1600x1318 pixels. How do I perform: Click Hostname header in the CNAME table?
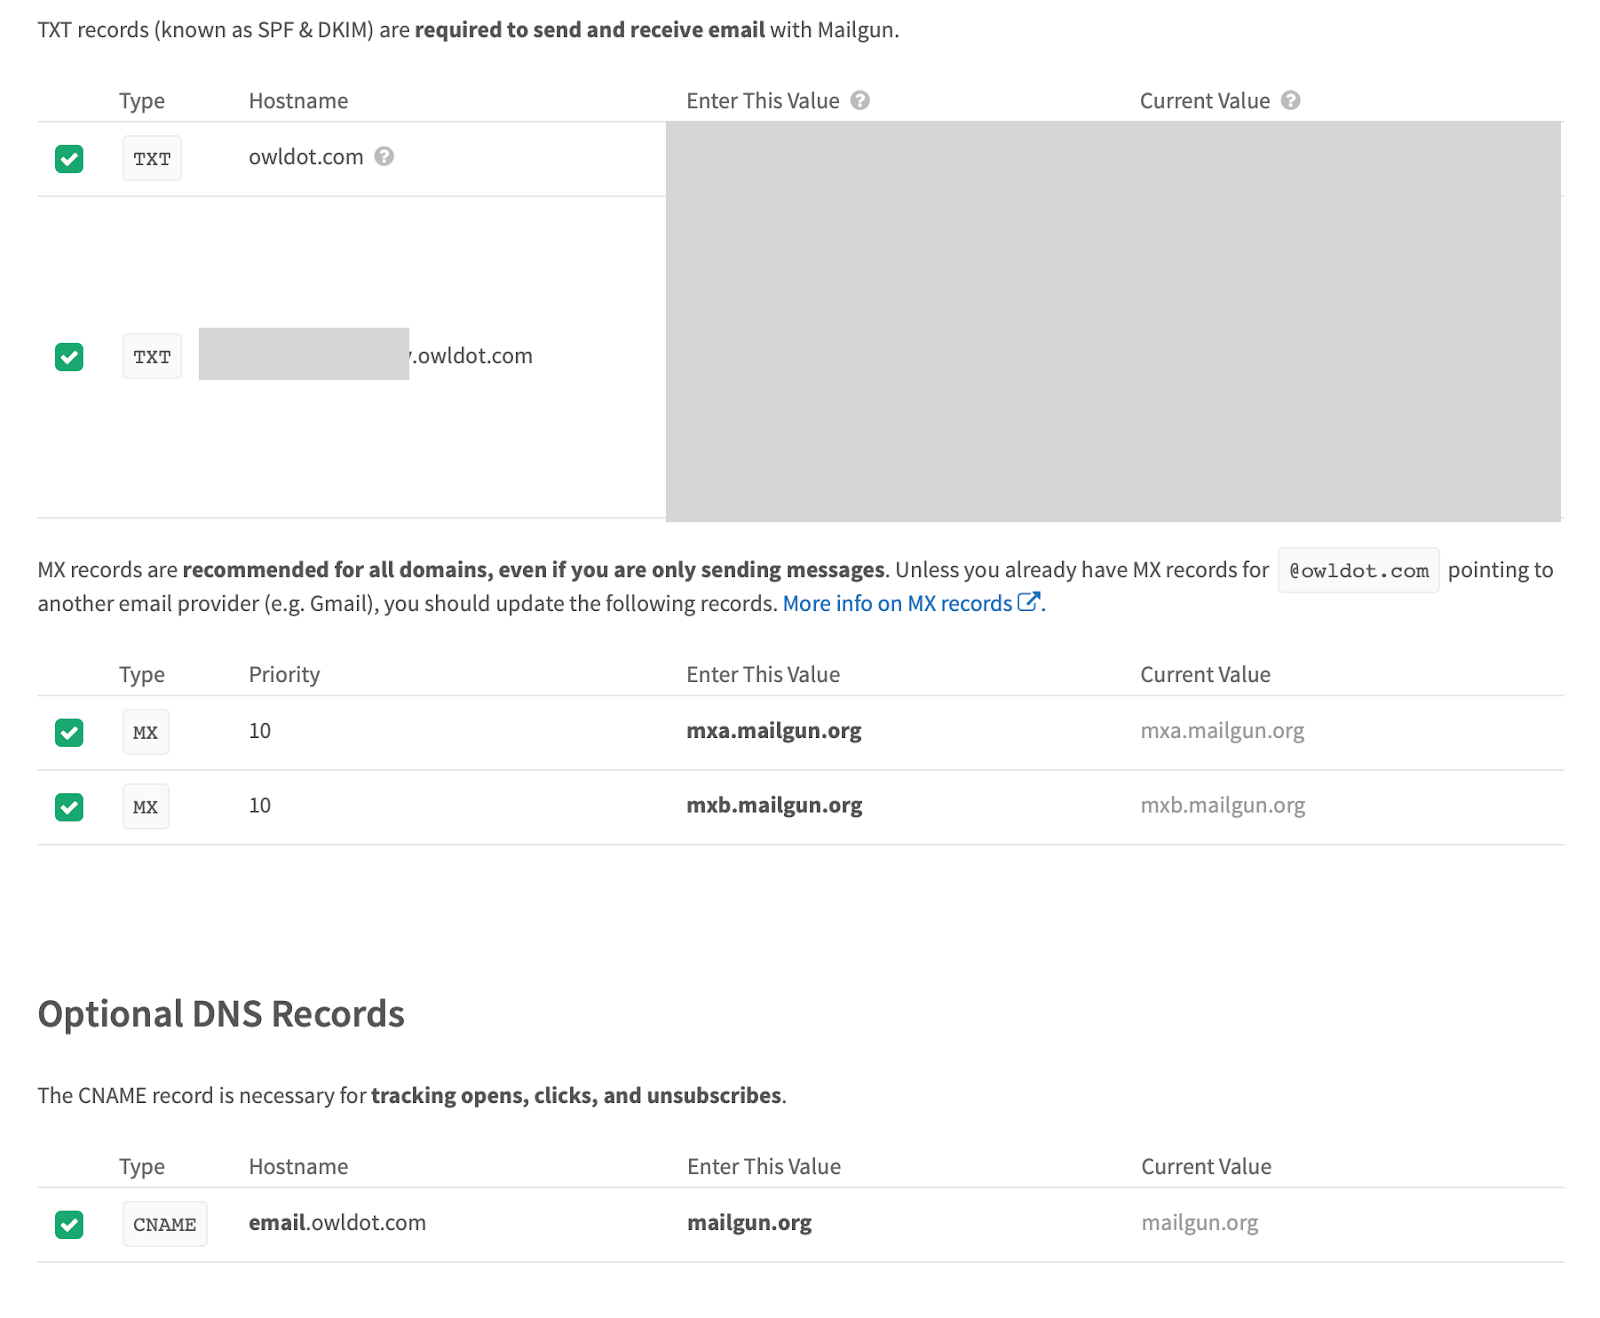pyautogui.click(x=298, y=1166)
